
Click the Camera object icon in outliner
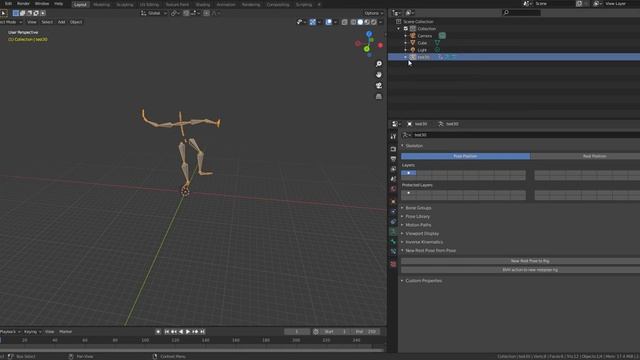[x=413, y=36]
